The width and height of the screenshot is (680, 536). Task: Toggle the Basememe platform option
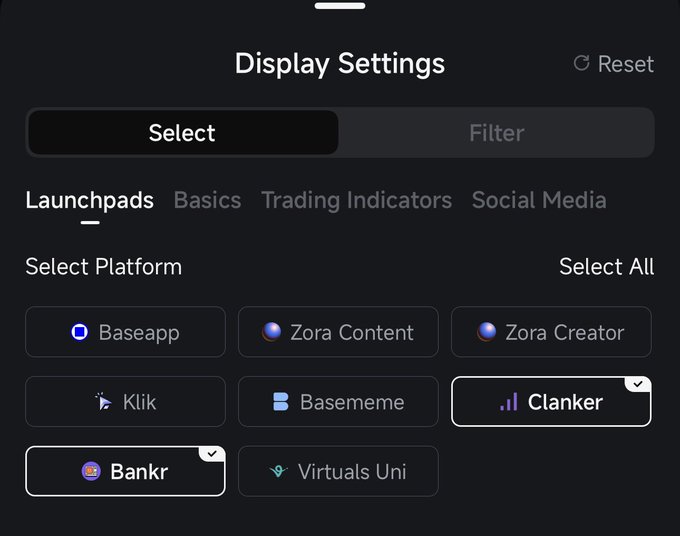(x=338, y=402)
